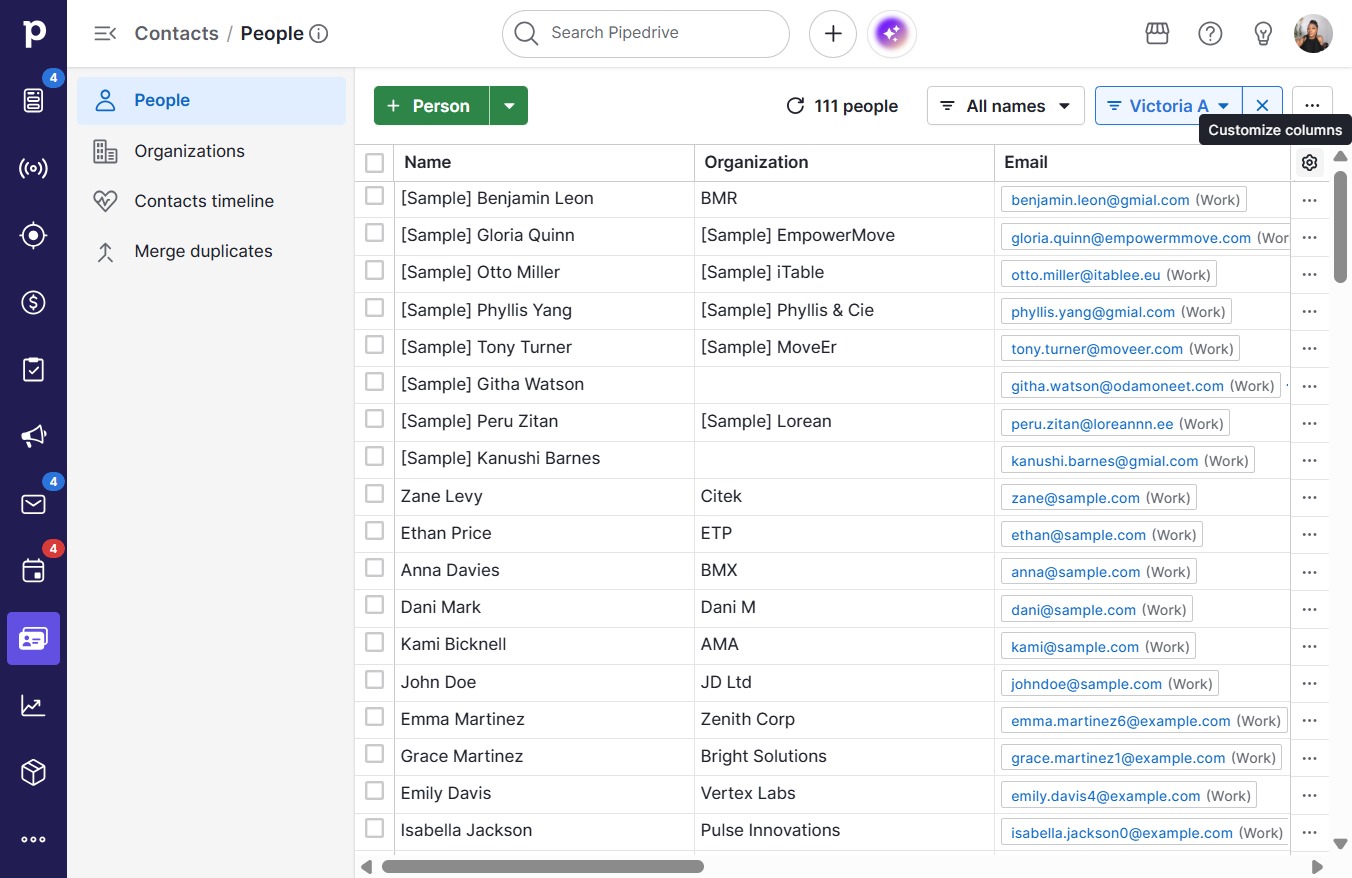Open benjamin.leon@gmial.com email link

click(1100, 200)
